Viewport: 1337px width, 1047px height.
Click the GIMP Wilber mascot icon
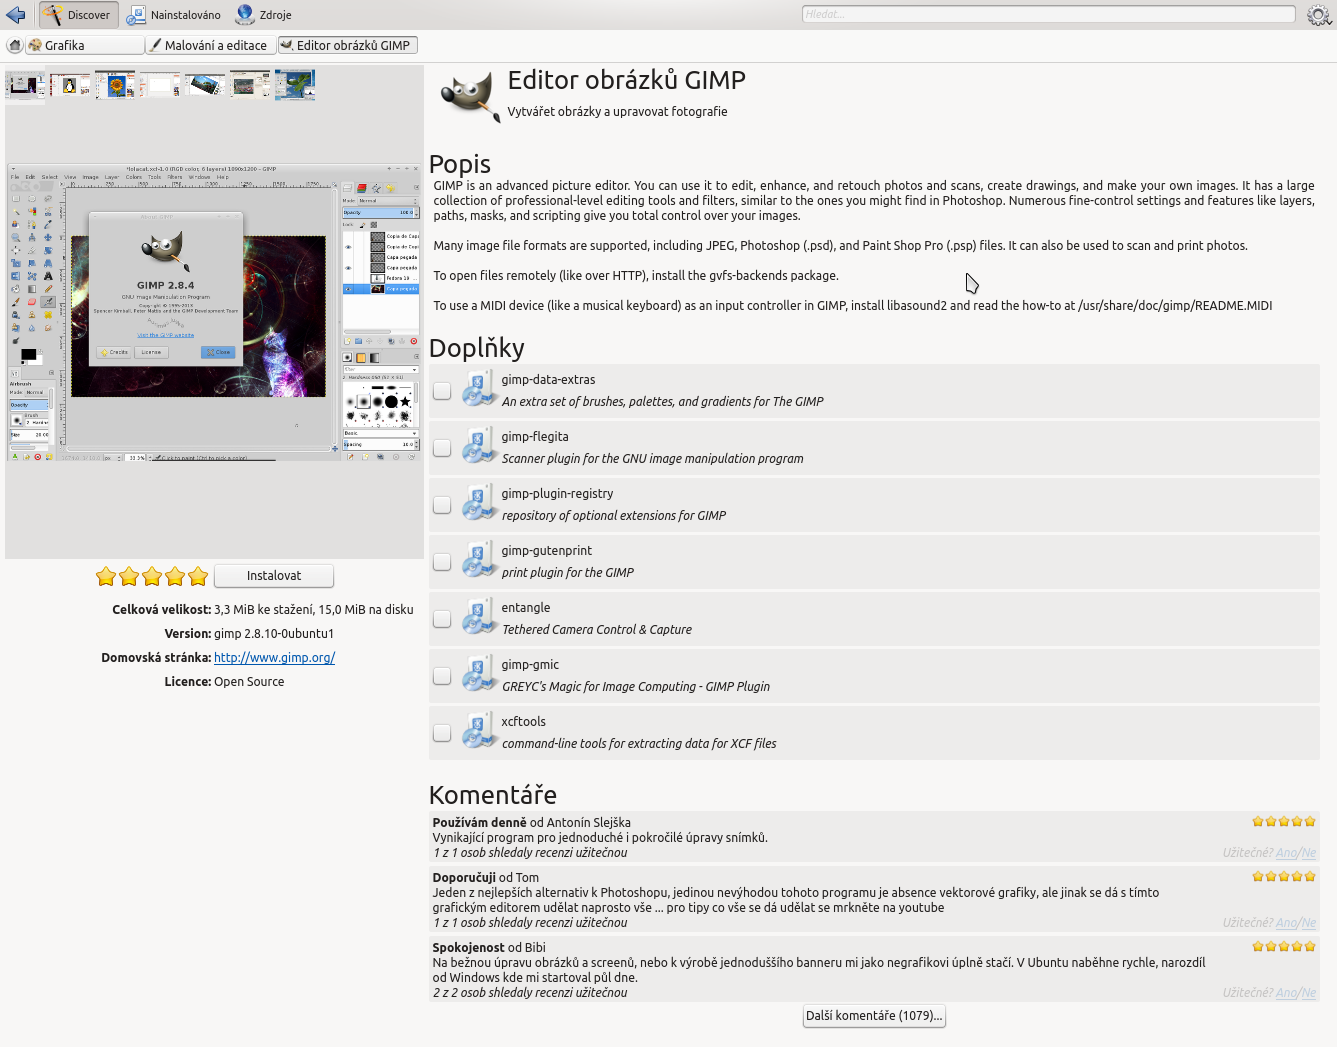click(x=469, y=96)
